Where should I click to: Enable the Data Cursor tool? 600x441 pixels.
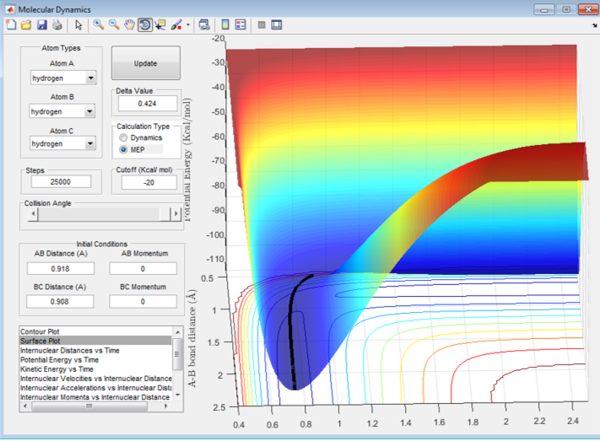[x=161, y=23]
